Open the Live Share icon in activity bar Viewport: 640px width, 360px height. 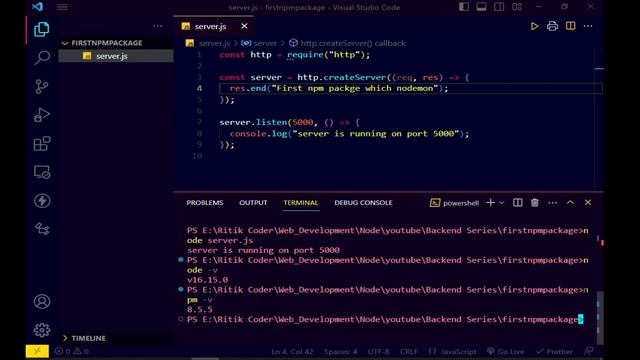pyautogui.click(x=42, y=229)
